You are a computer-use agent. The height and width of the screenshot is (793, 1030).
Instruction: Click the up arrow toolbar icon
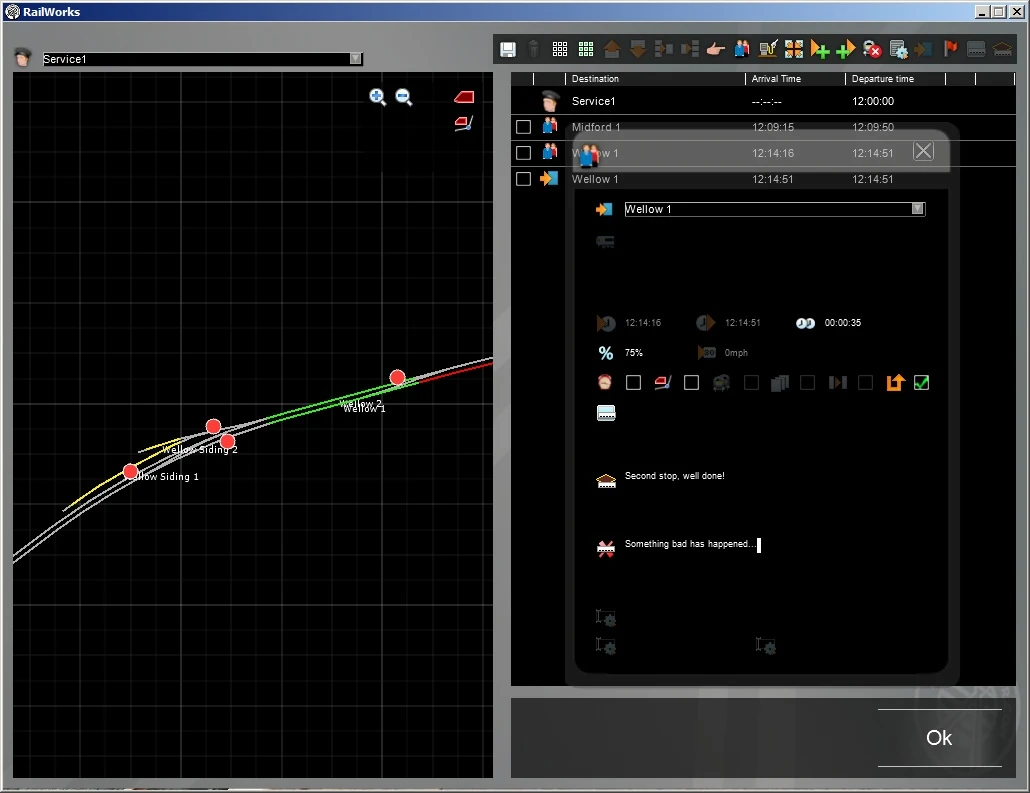612,49
